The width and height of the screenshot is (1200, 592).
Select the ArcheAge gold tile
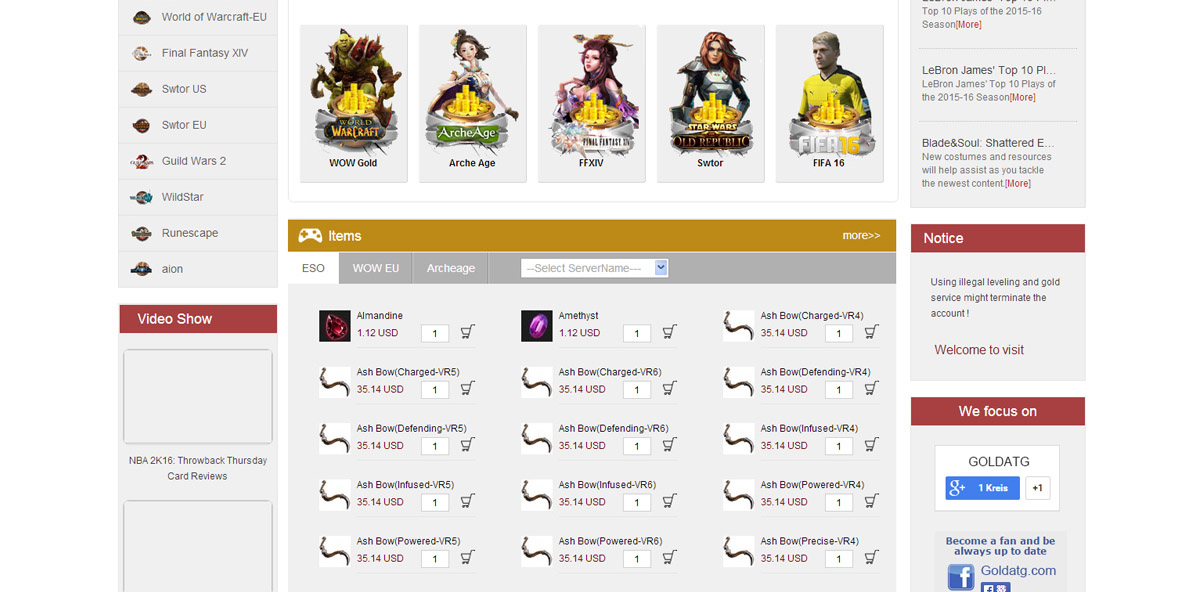(x=472, y=104)
